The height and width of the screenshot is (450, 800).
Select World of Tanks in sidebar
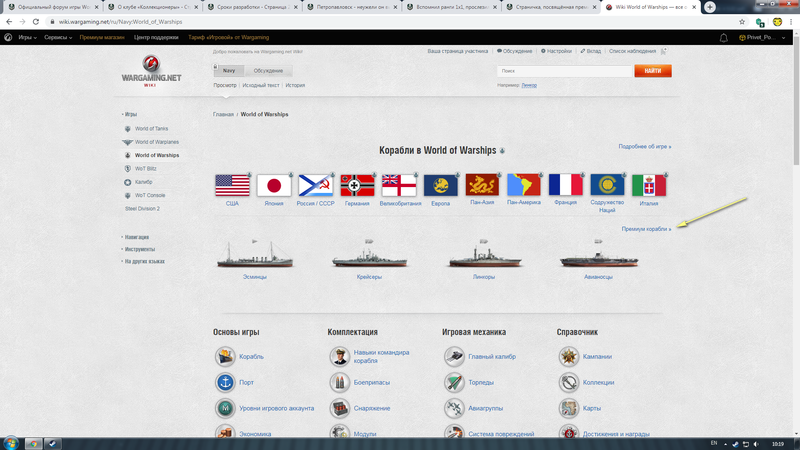coord(151,129)
